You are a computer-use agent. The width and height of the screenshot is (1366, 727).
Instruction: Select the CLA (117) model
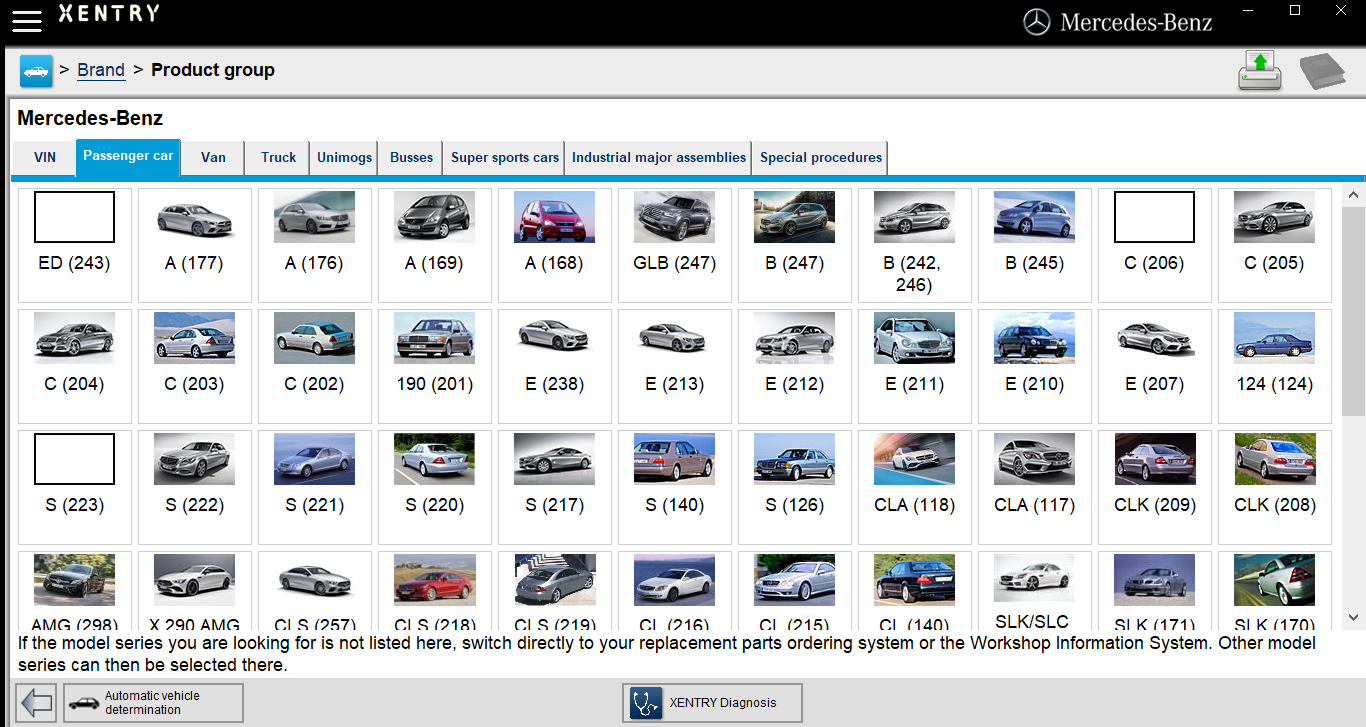tap(1035, 487)
